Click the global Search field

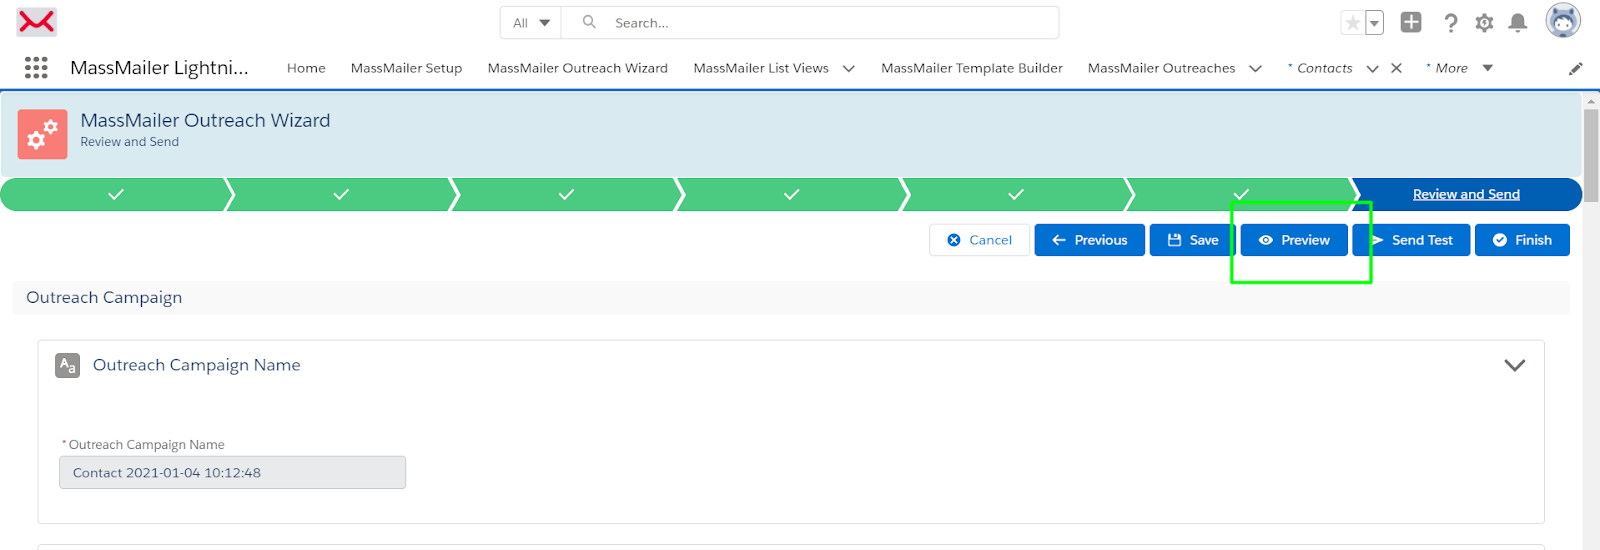coord(810,22)
